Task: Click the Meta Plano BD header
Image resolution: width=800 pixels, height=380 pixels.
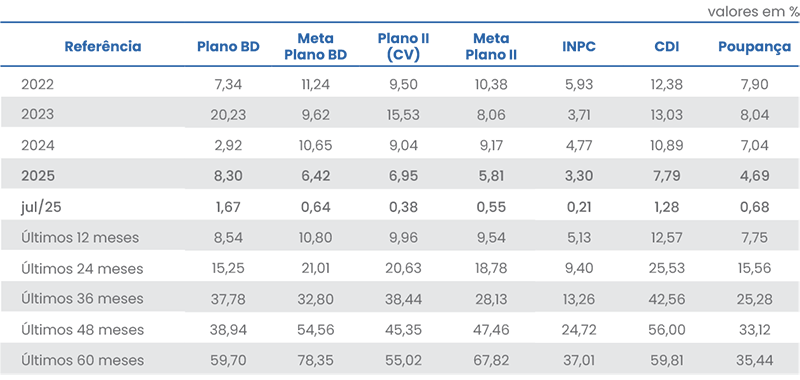Action: [315, 47]
